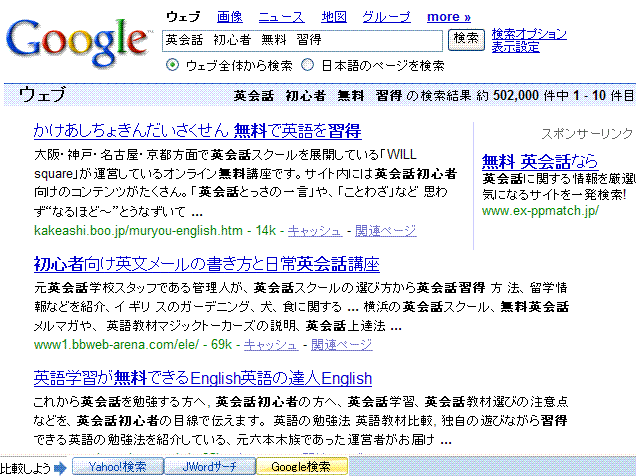Open 関連ページ for bbweb-arena.com result
Viewport: 636px width, 476px height.
[342, 345]
